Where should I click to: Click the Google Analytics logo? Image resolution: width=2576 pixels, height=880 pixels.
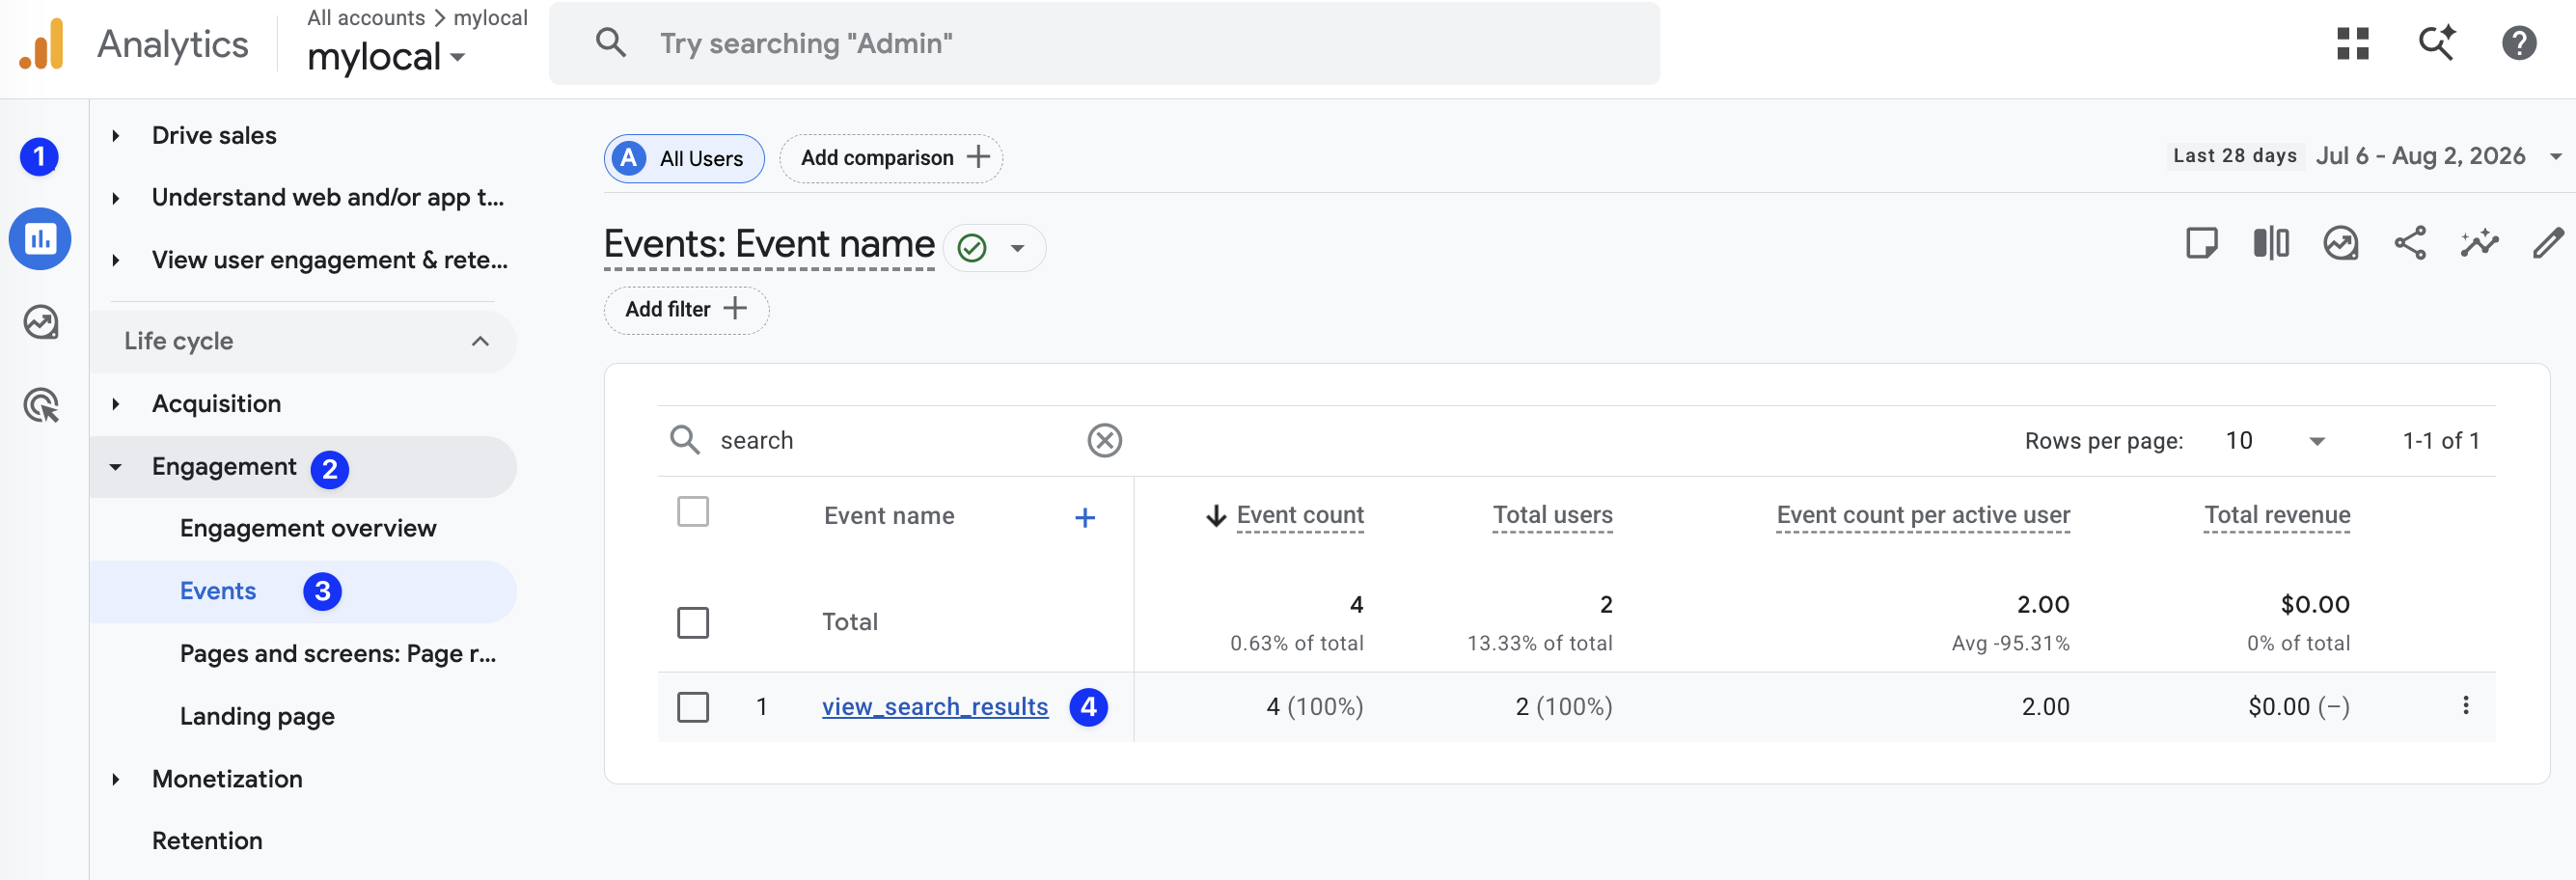point(42,44)
